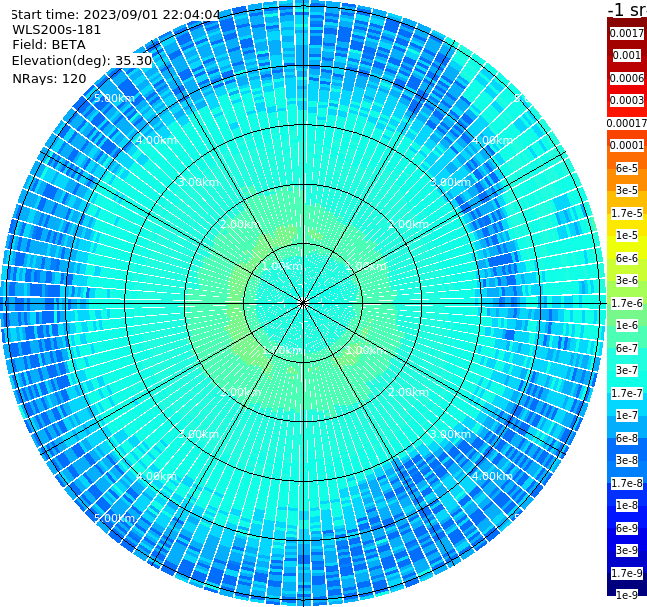Pick the 3e-7 colorbar value

pos(627,370)
